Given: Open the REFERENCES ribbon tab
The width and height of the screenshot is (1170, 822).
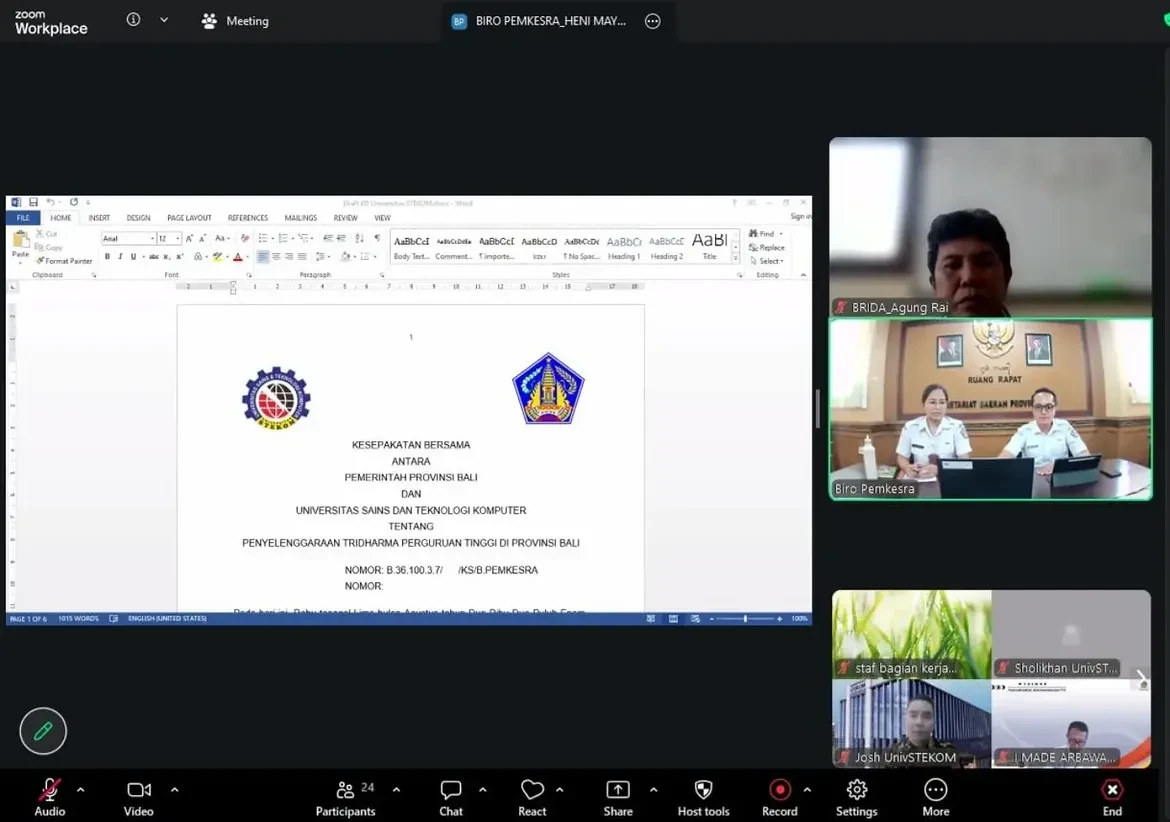Looking at the screenshot, I should click(x=248, y=218).
